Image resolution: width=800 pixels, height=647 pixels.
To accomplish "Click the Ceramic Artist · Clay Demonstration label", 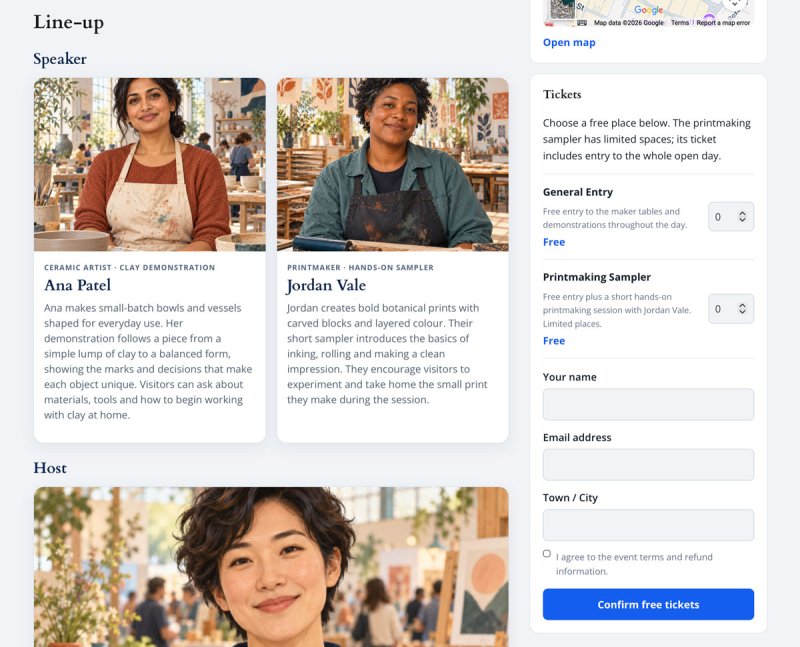I will coord(130,267).
